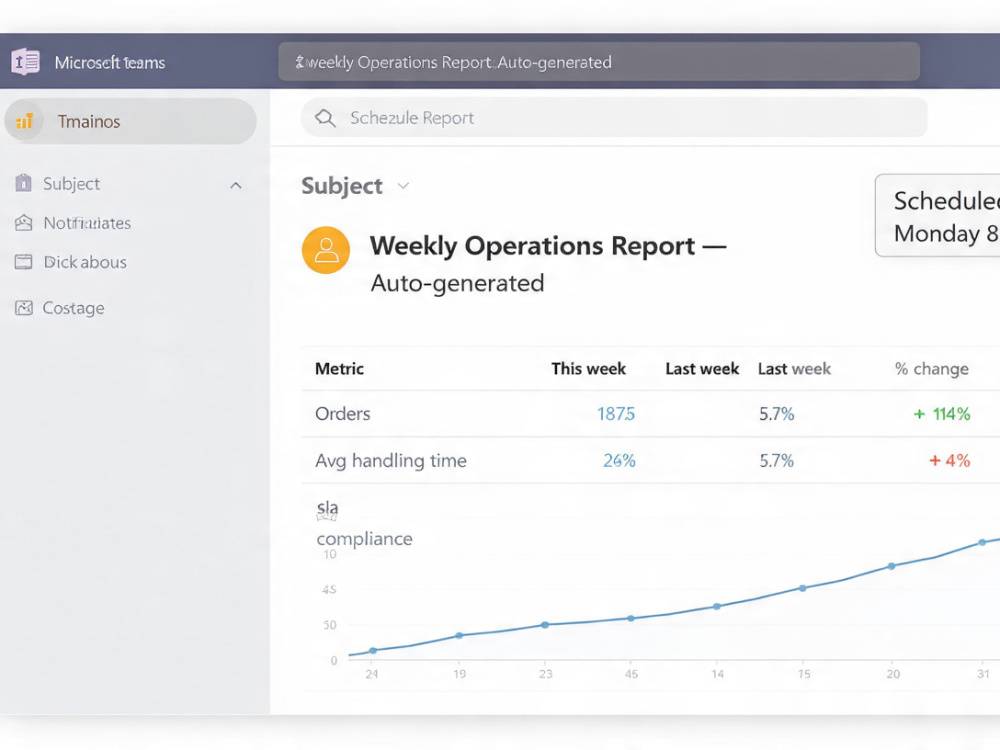This screenshot has height=750, width=1000.
Task: Click the magnifying glass search icon
Action: tap(325, 118)
